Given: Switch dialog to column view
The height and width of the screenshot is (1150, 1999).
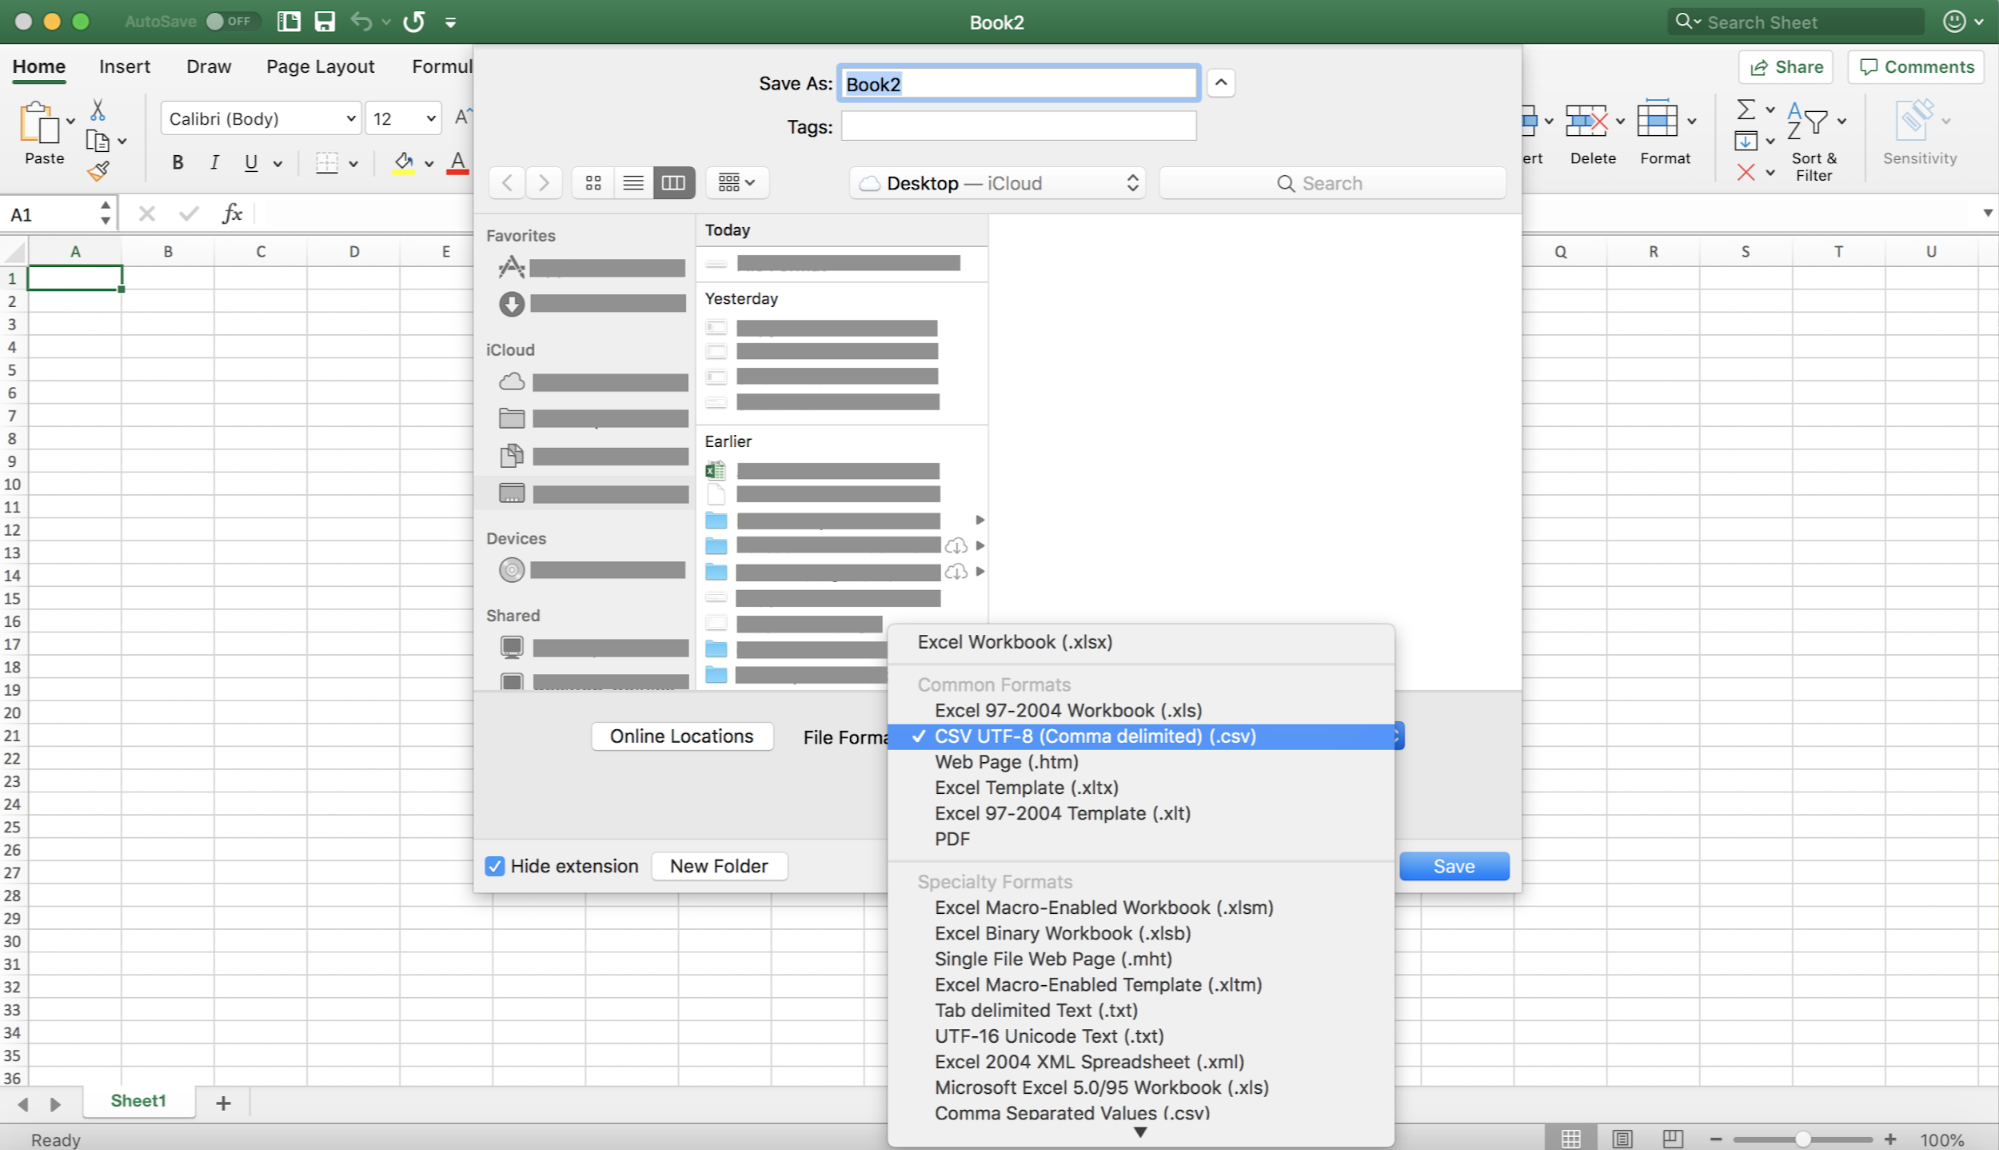Looking at the screenshot, I should (674, 183).
